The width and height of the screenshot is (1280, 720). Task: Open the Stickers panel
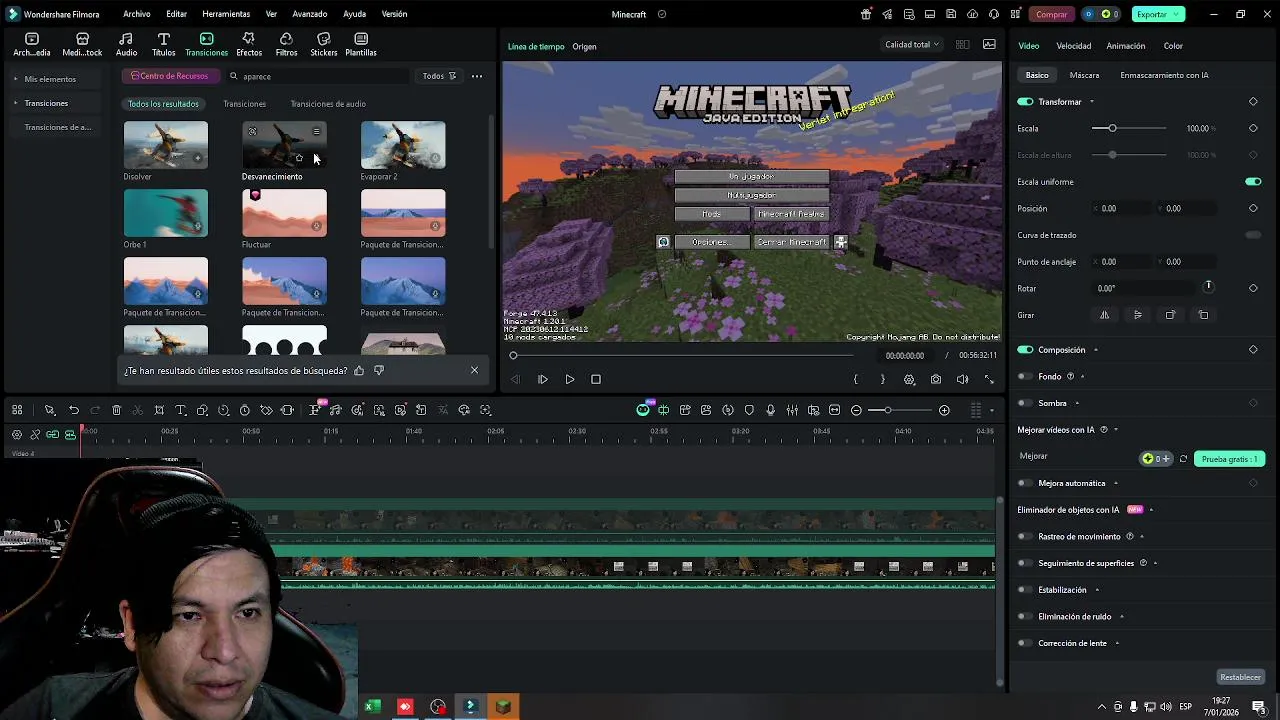point(323,44)
